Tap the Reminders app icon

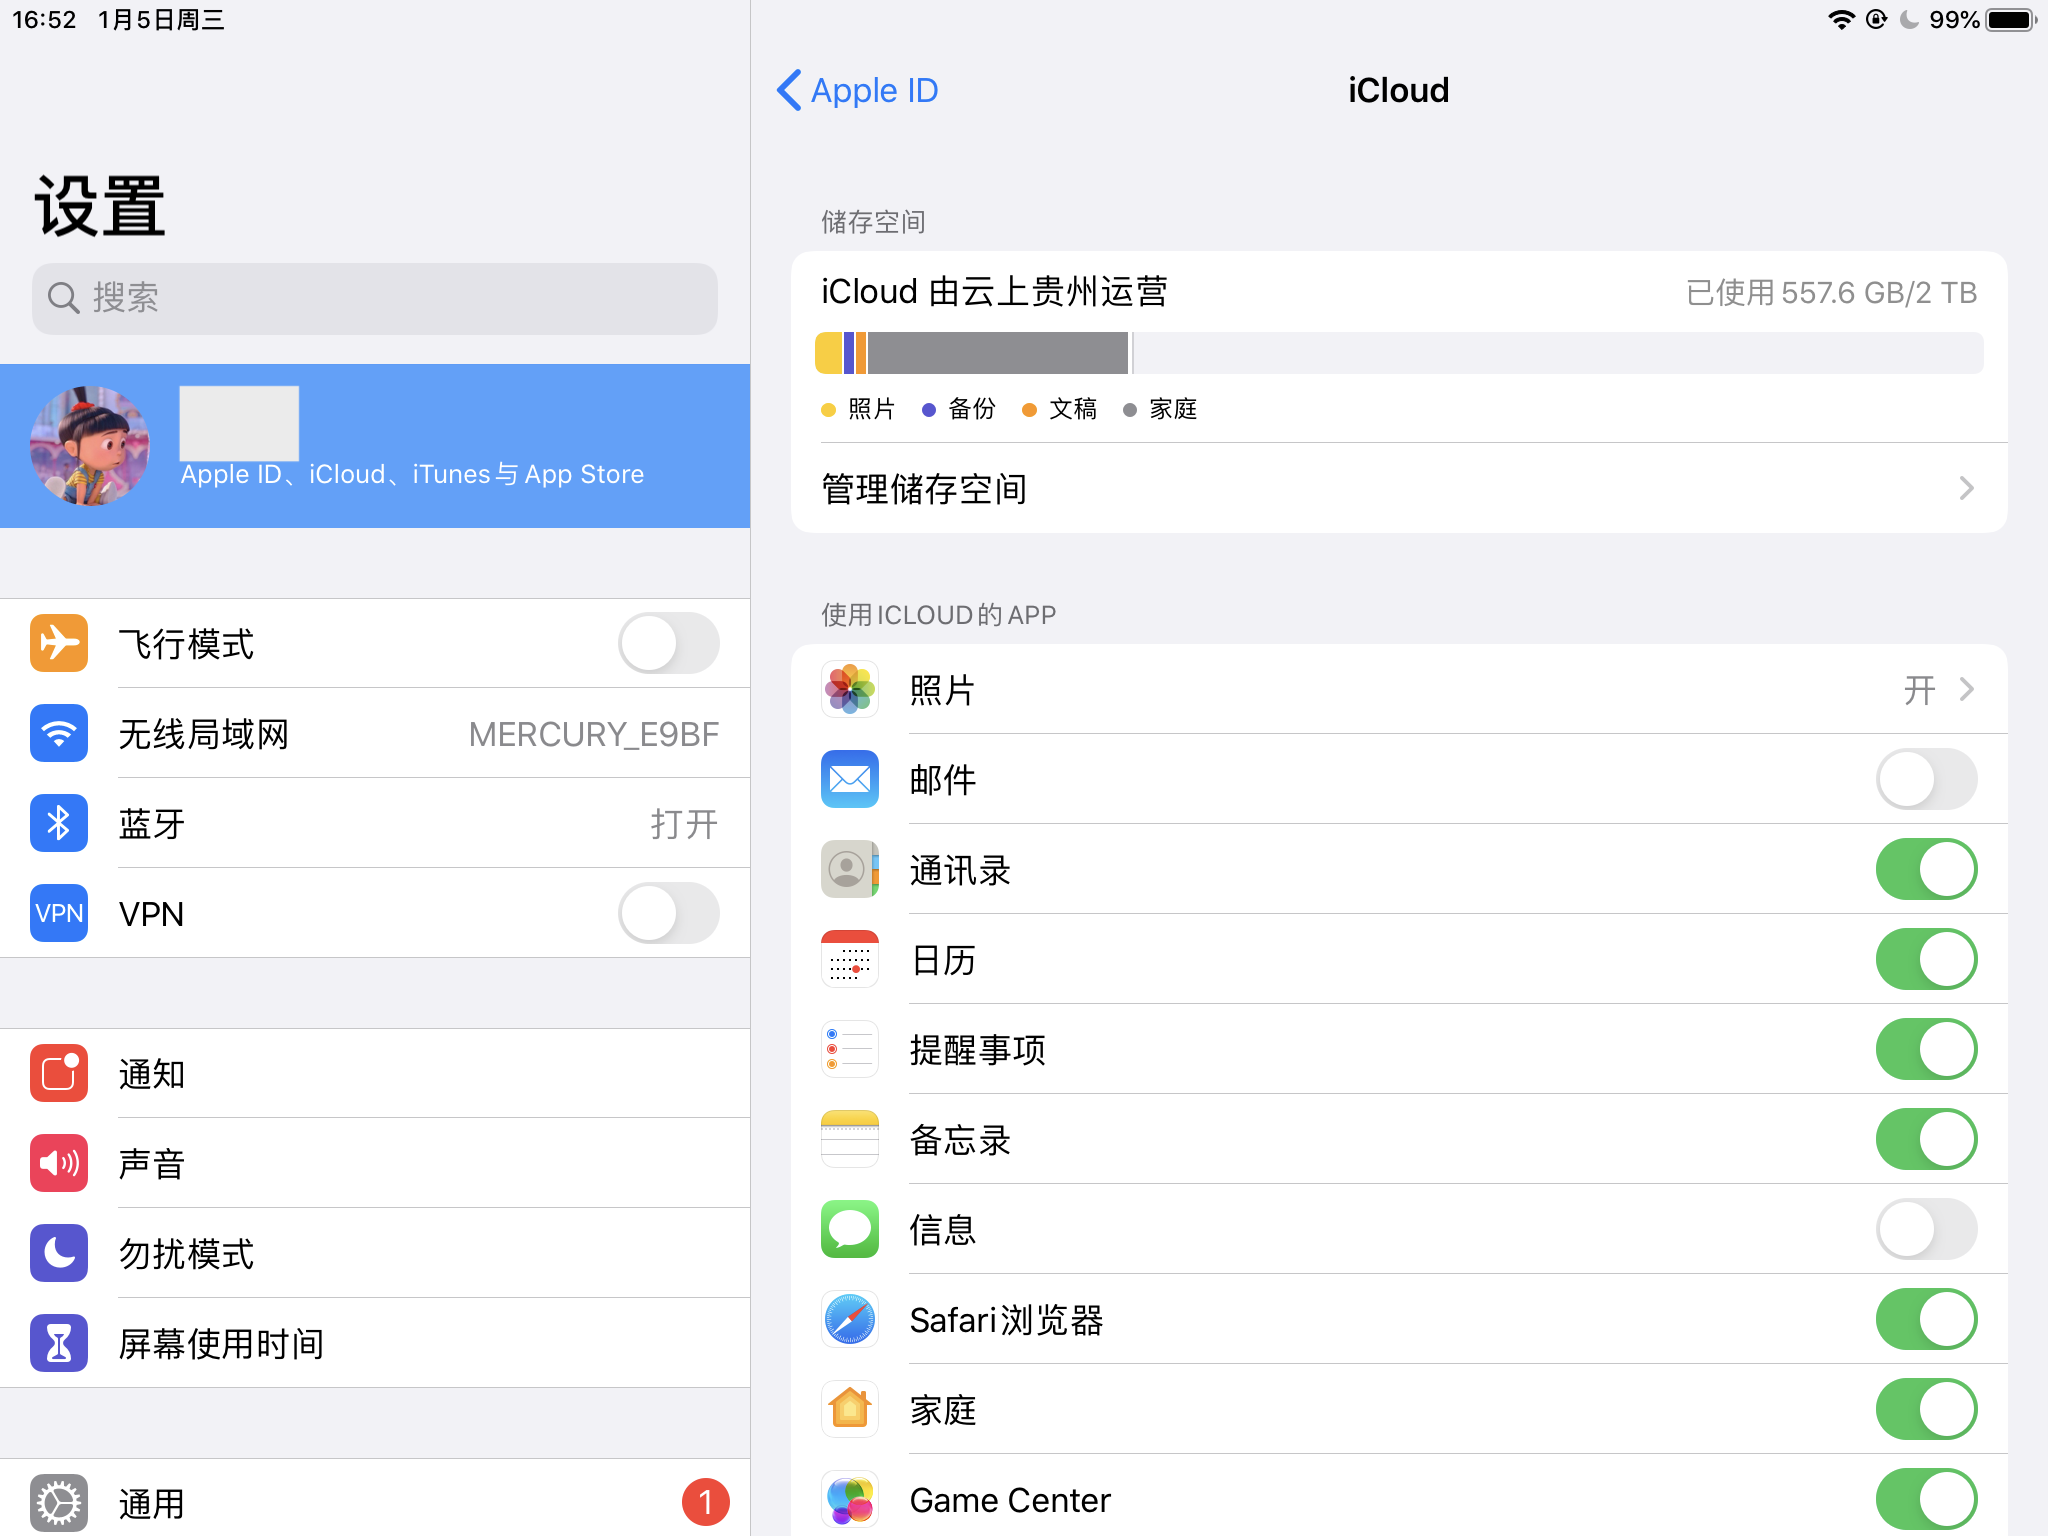pyautogui.click(x=850, y=1049)
